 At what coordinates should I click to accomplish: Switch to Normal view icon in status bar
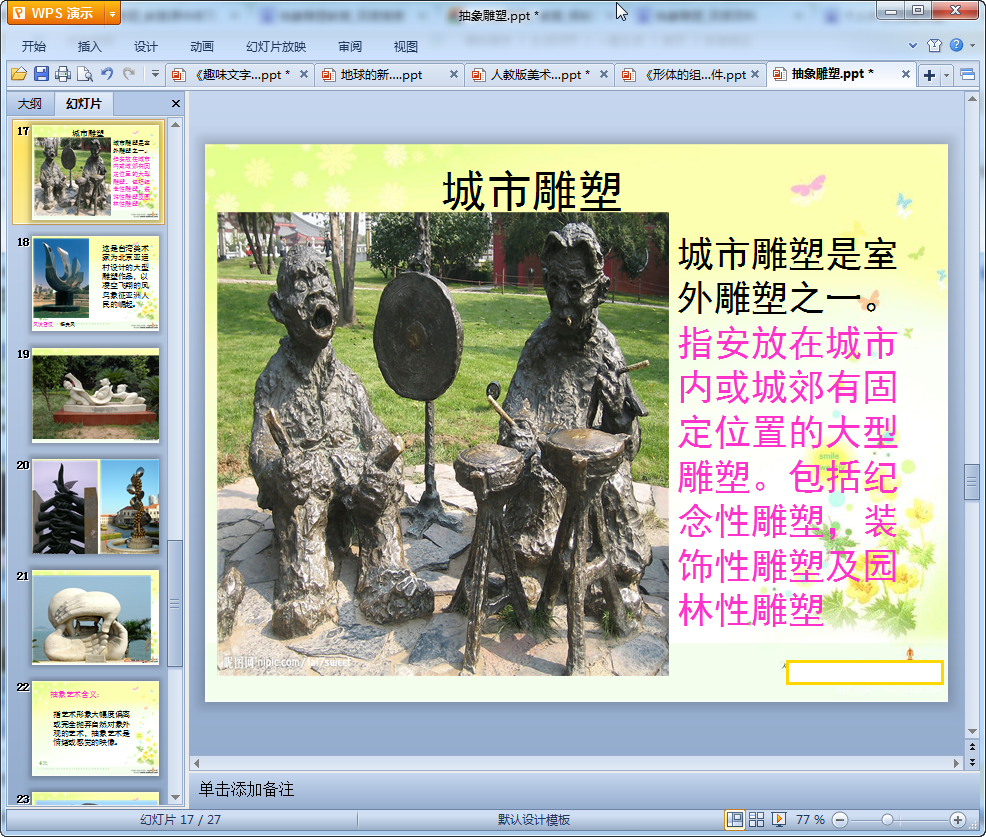point(734,819)
